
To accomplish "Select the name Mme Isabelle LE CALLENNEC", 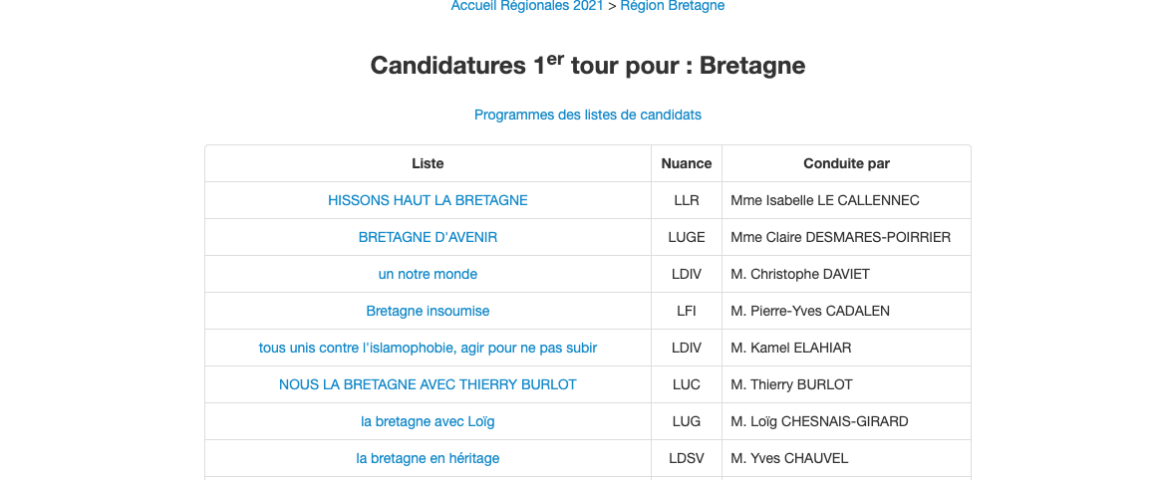I will click(x=824, y=200).
